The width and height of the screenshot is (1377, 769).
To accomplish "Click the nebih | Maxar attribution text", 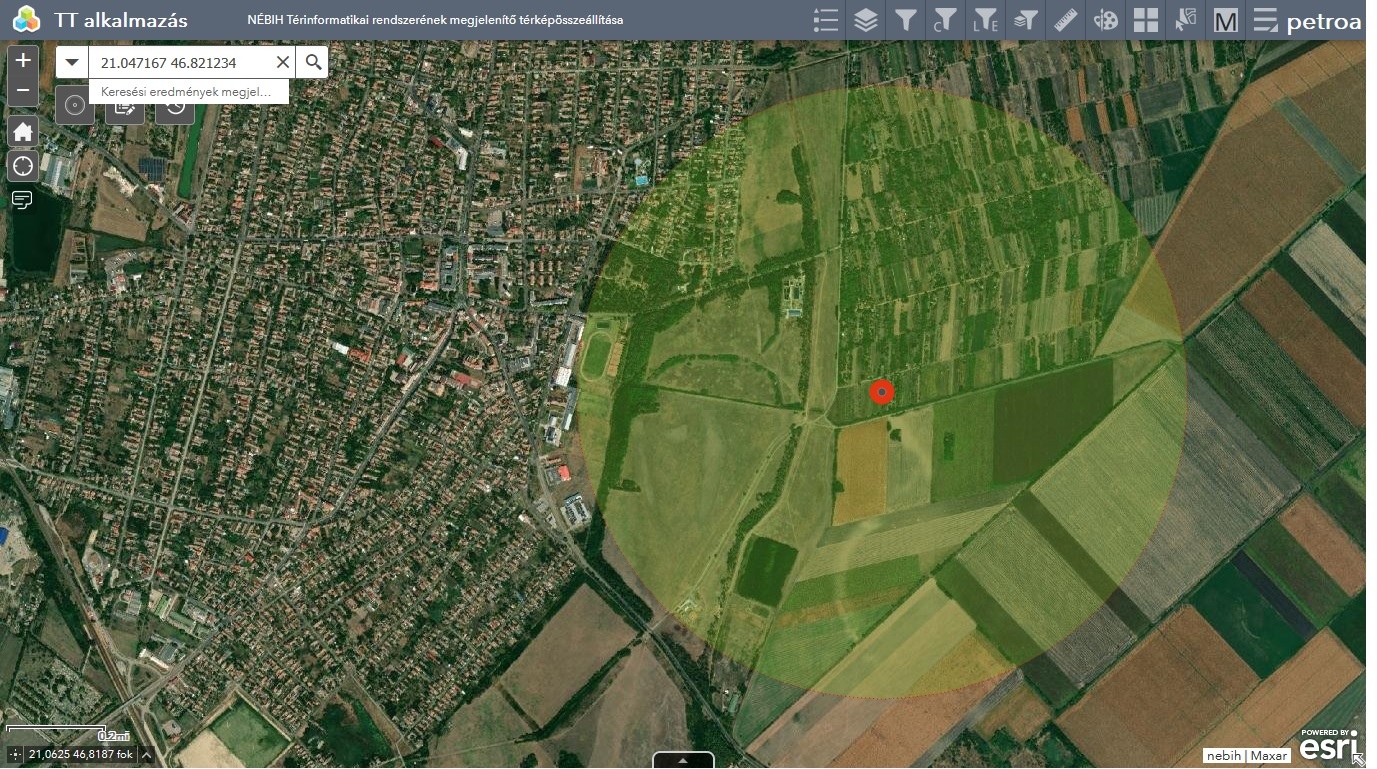I will (1248, 757).
